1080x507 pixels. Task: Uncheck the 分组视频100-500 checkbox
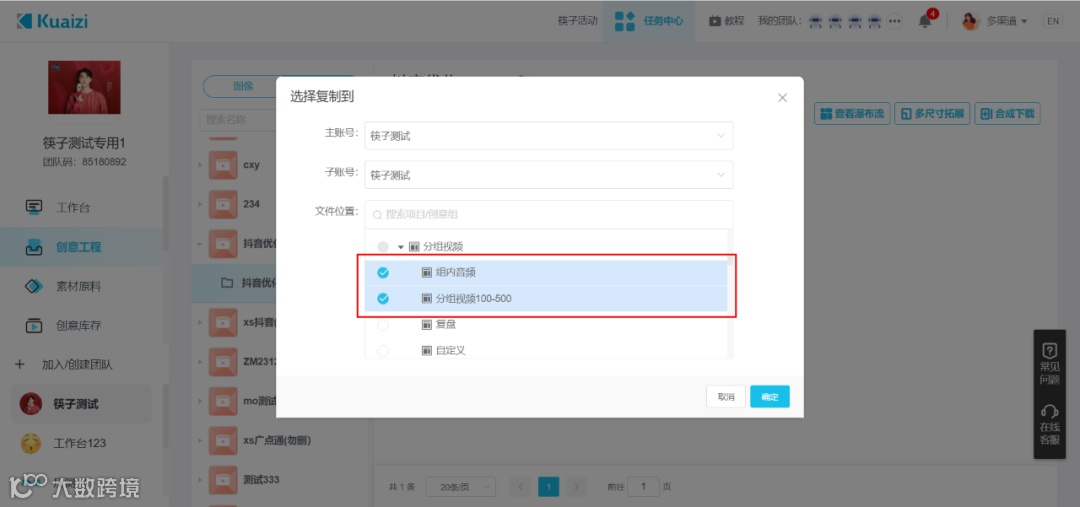coord(383,299)
